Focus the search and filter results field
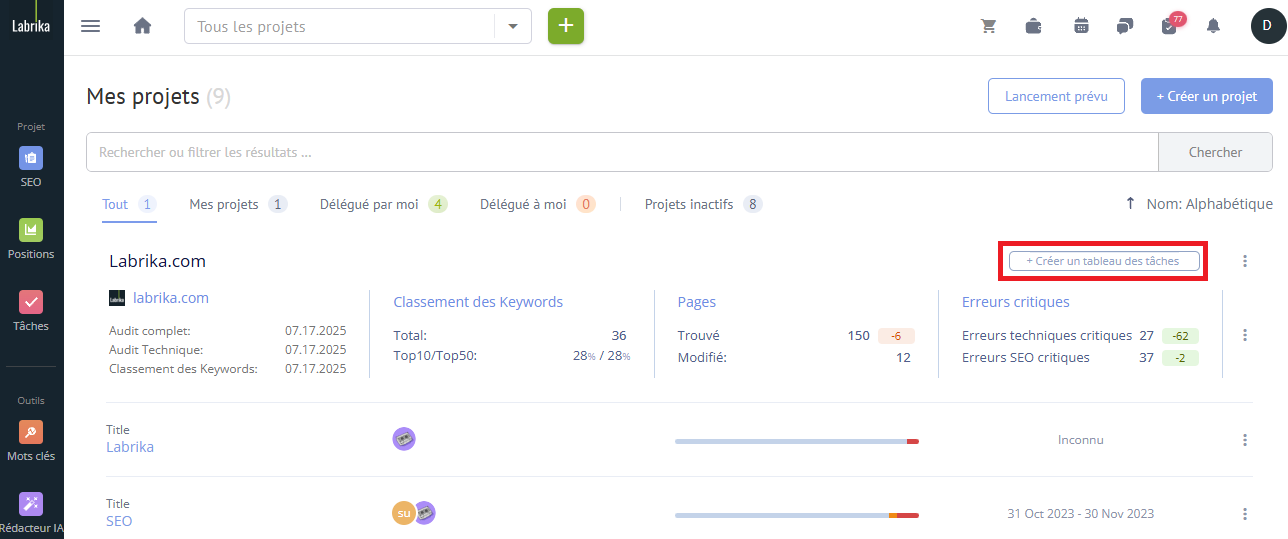This screenshot has height=539, width=1288. [x=622, y=152]
